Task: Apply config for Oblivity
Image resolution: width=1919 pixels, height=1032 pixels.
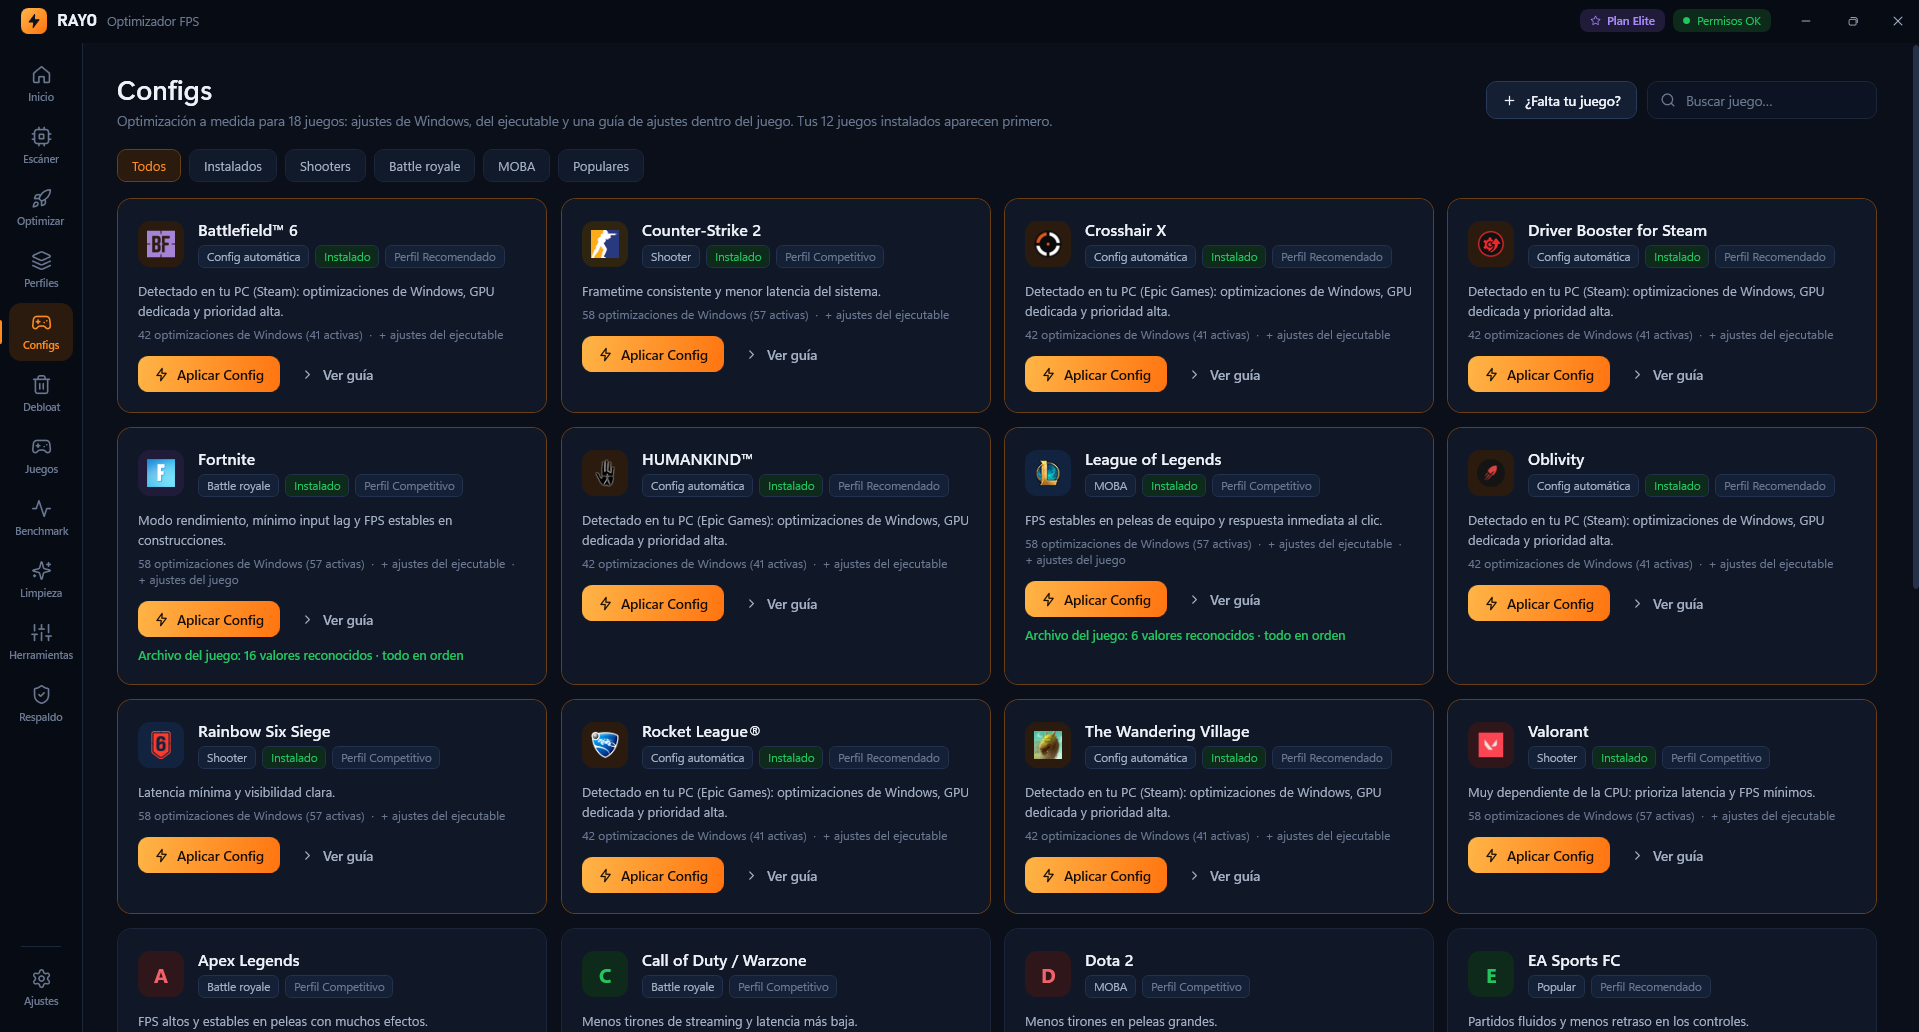Action: click(x=1539, y=604)
